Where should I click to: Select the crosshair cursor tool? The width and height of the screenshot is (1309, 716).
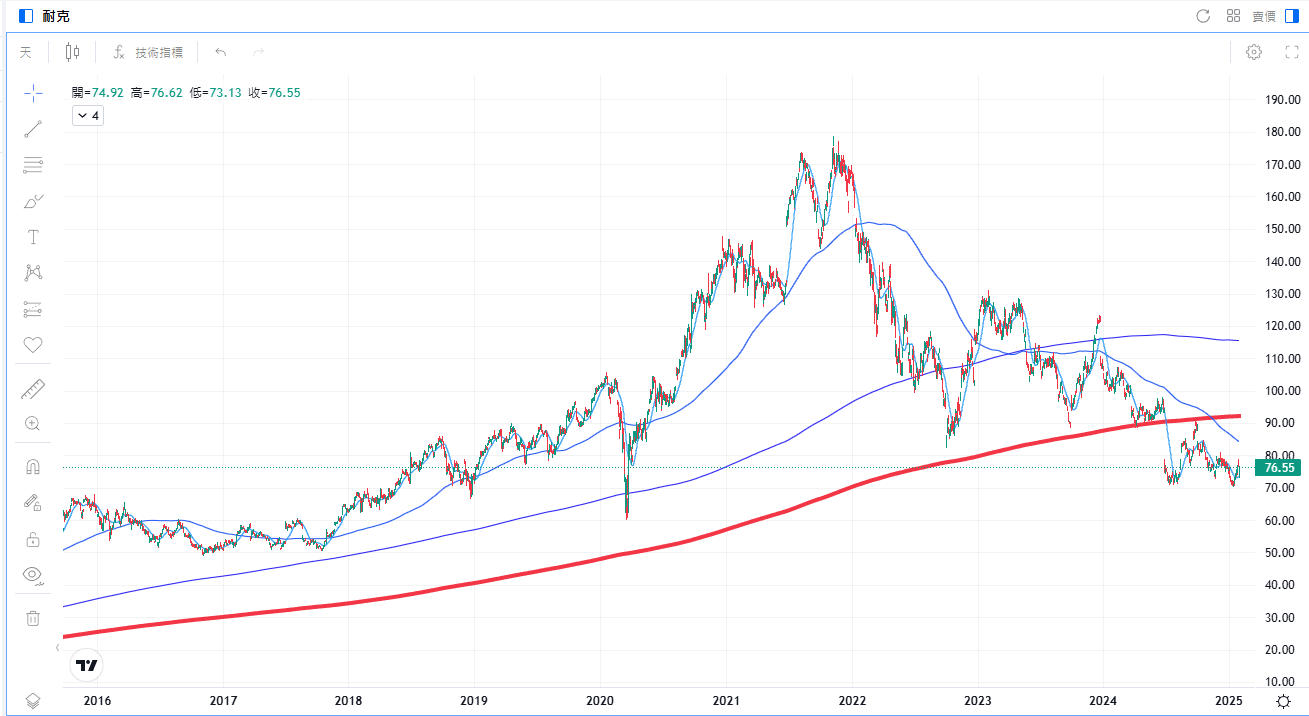(x=33, y=94)
